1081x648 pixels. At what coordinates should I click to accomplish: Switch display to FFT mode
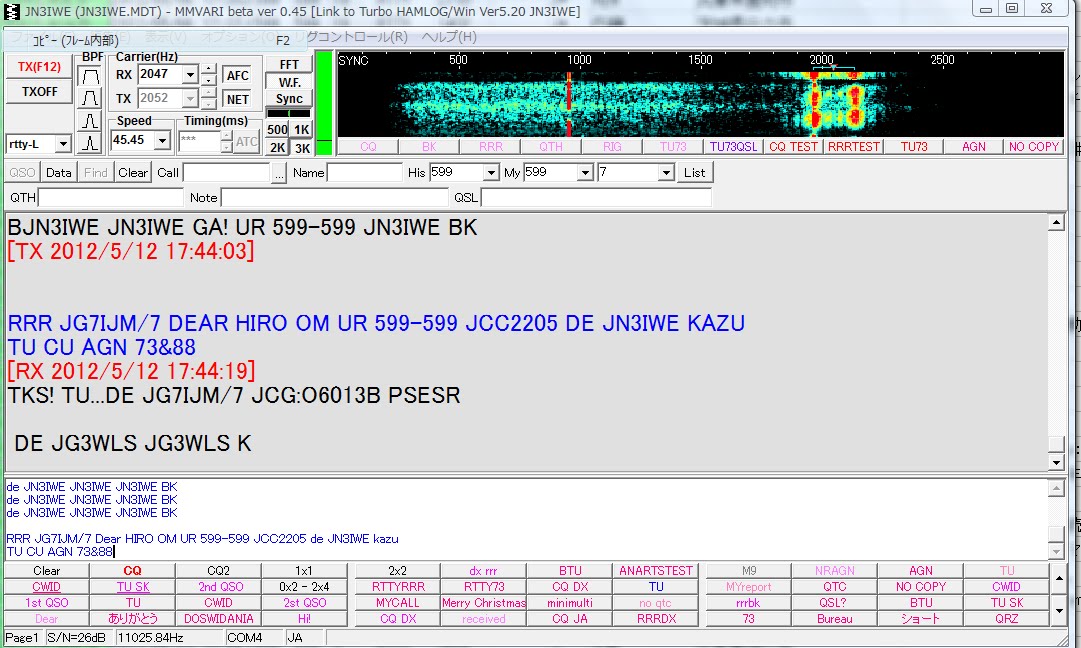289,65
